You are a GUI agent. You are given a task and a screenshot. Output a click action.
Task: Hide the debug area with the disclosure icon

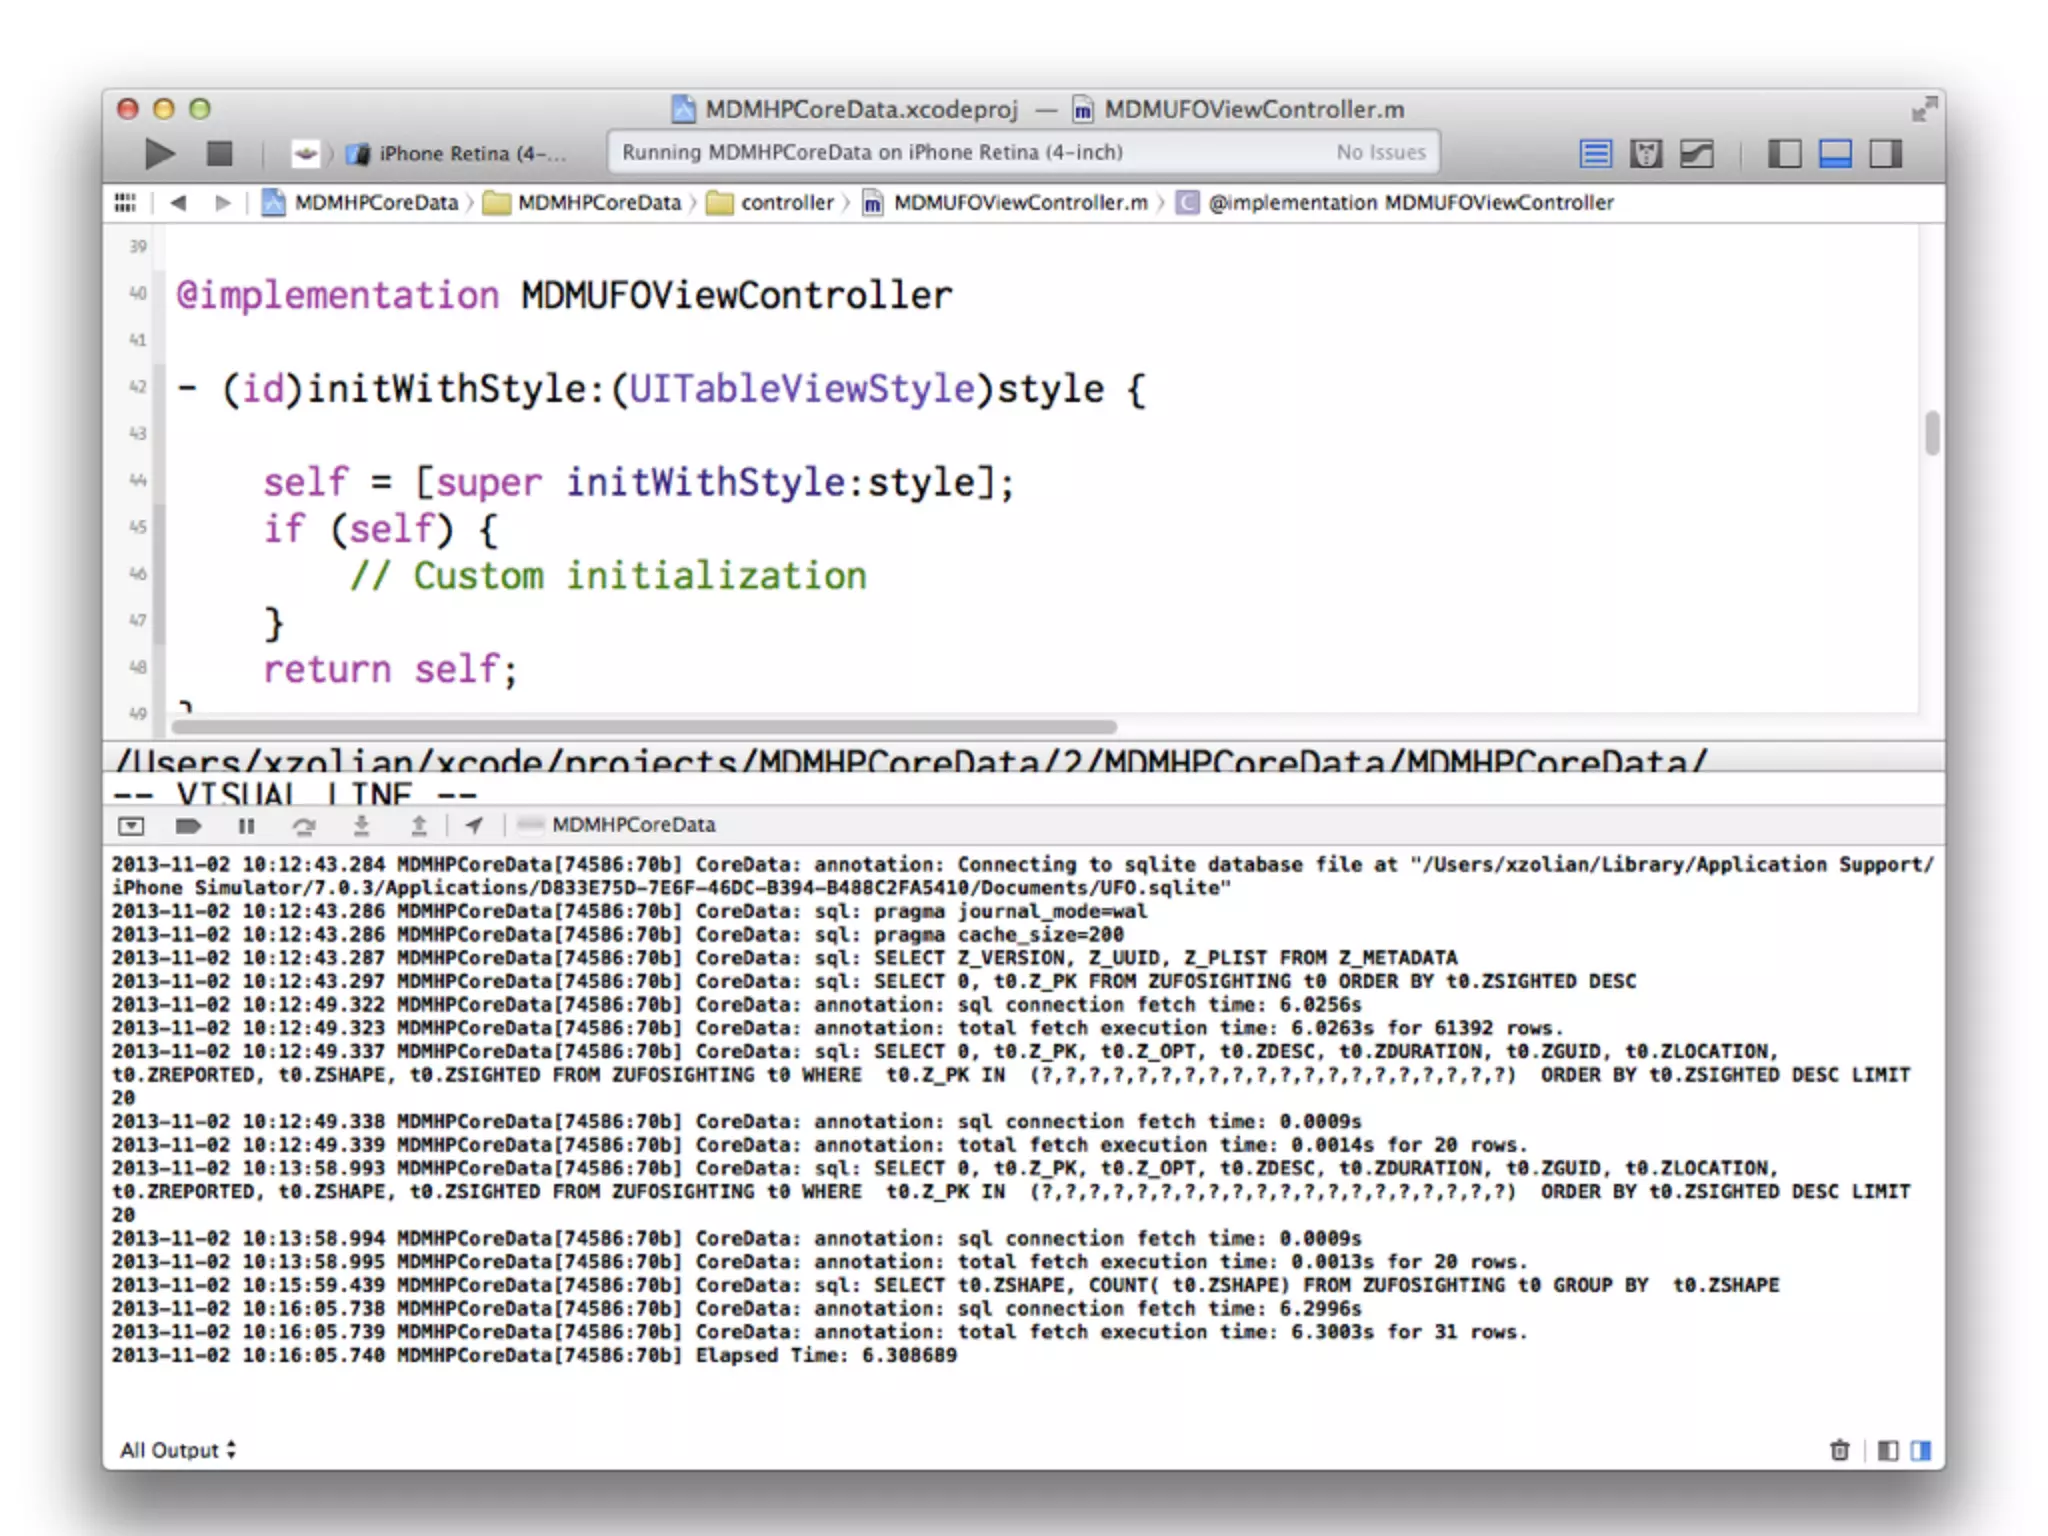click(x=131, y=825)
